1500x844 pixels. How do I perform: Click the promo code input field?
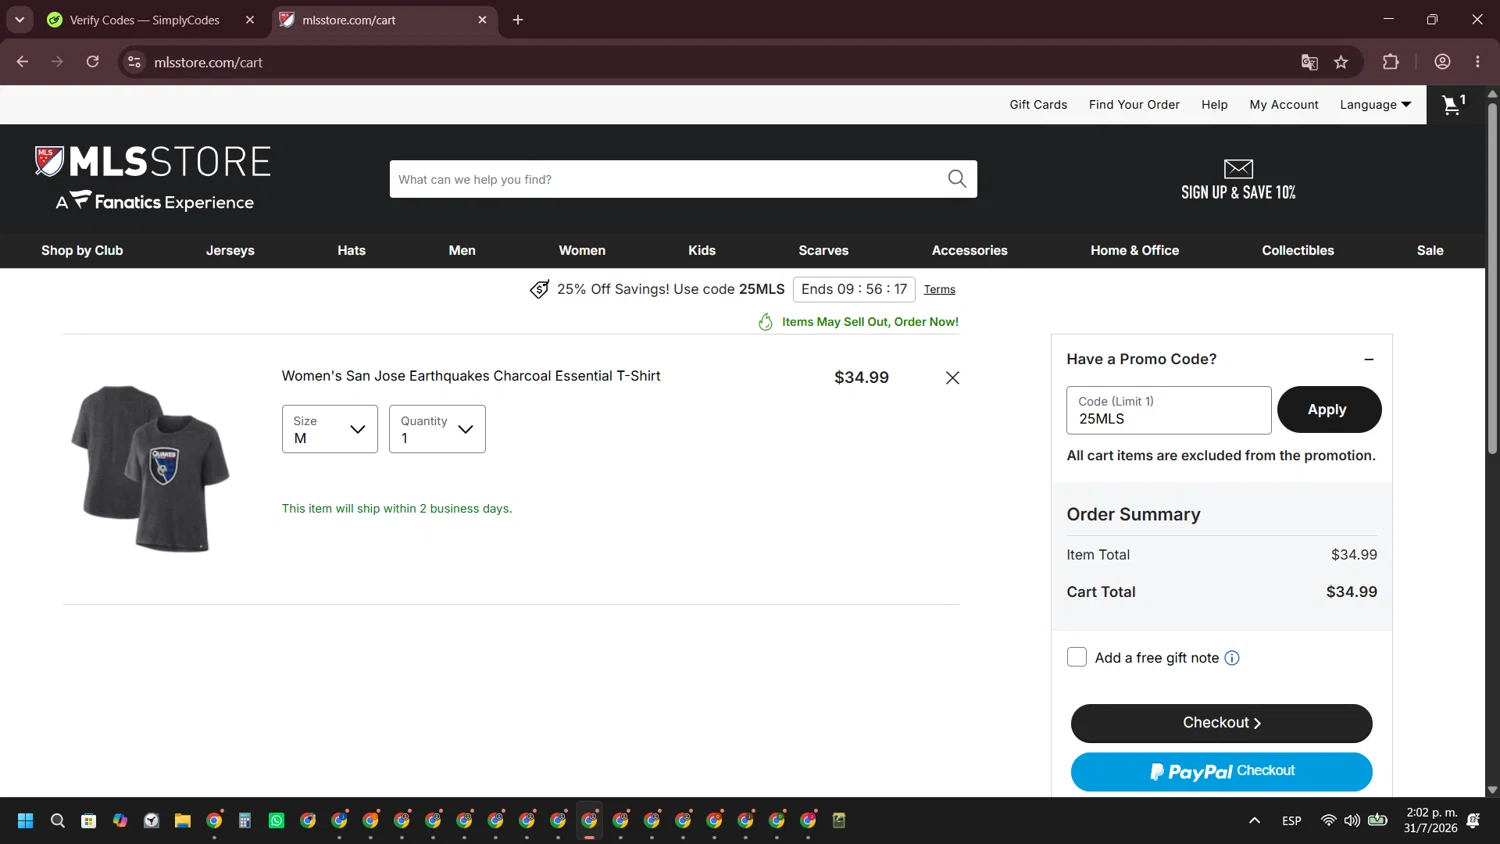point(1169,410)
